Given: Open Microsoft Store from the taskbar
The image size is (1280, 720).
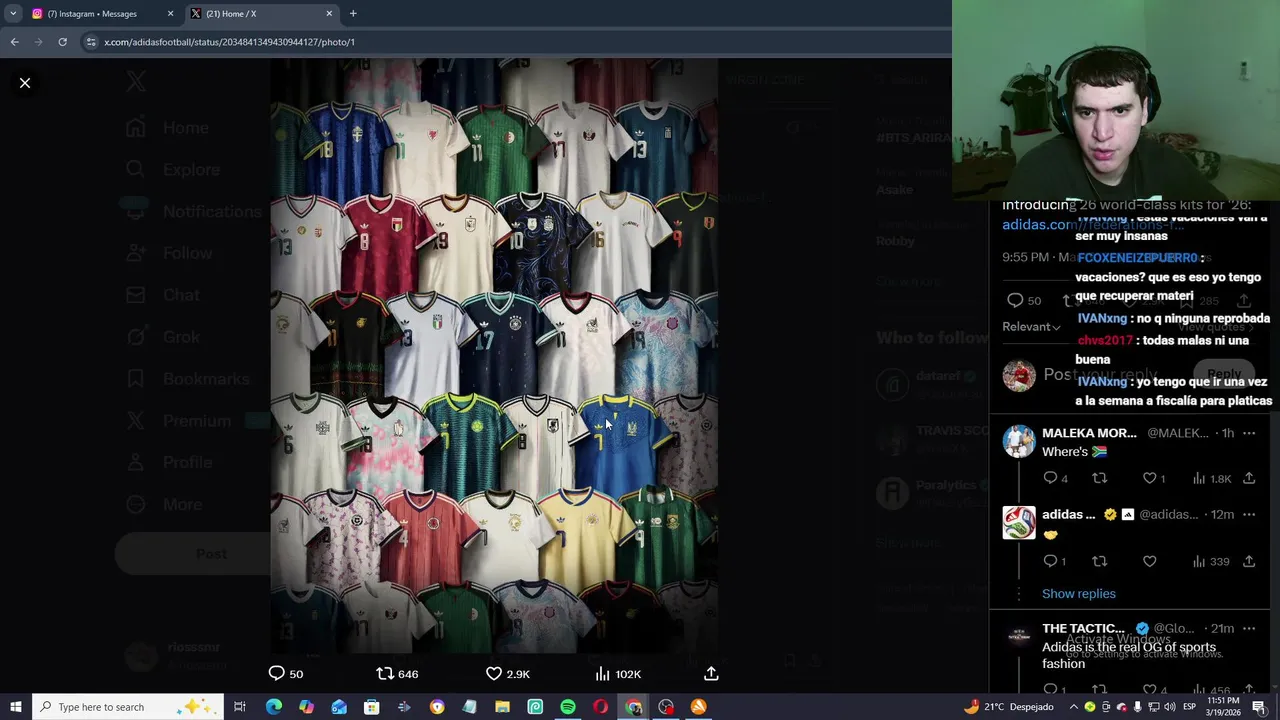Looking at the screenshot, I should [x=371, y=707].
